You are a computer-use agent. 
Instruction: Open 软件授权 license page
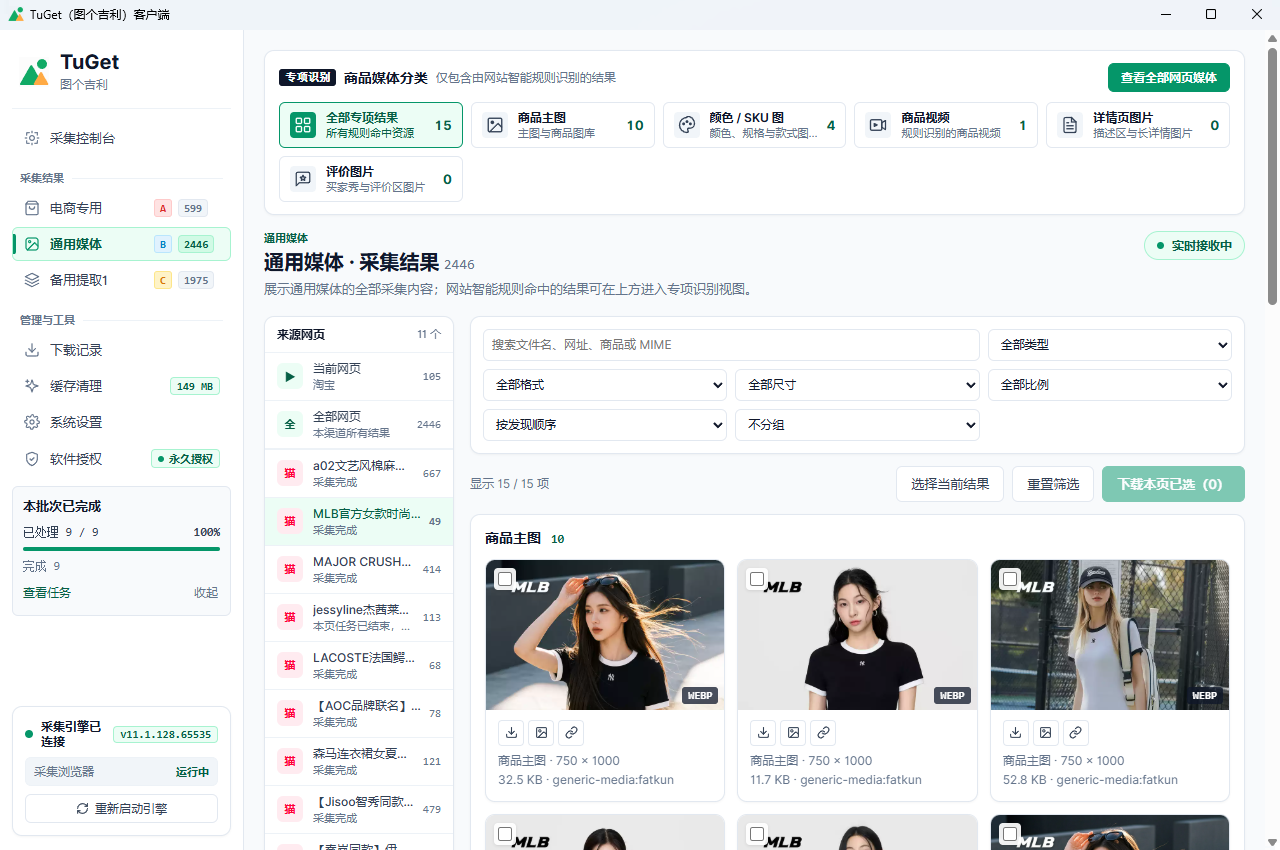pyautogui.click(x=121, y=459)
